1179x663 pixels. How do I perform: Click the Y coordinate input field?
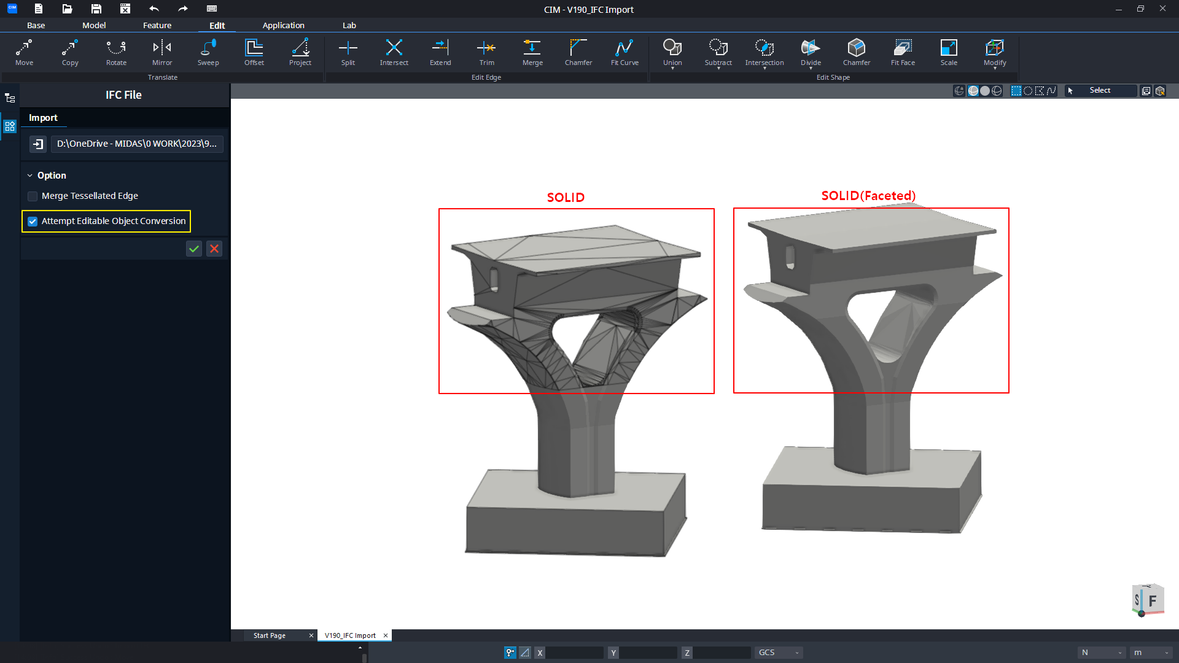coord(647,652)
